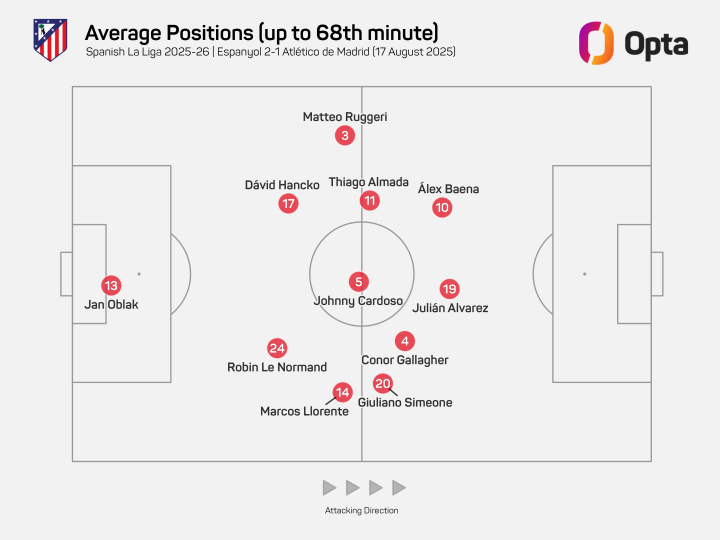This screenshot has height=540, width=720.
Task: Click the Matteo Ruggeri name label
Action: point(345,117)
